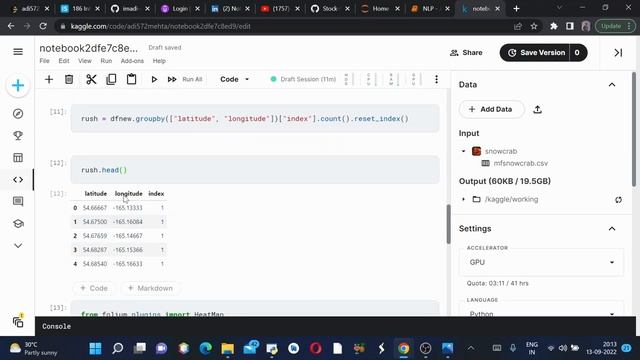
Task: Open browser extensions puzzle icon
Action: point(553,26)
